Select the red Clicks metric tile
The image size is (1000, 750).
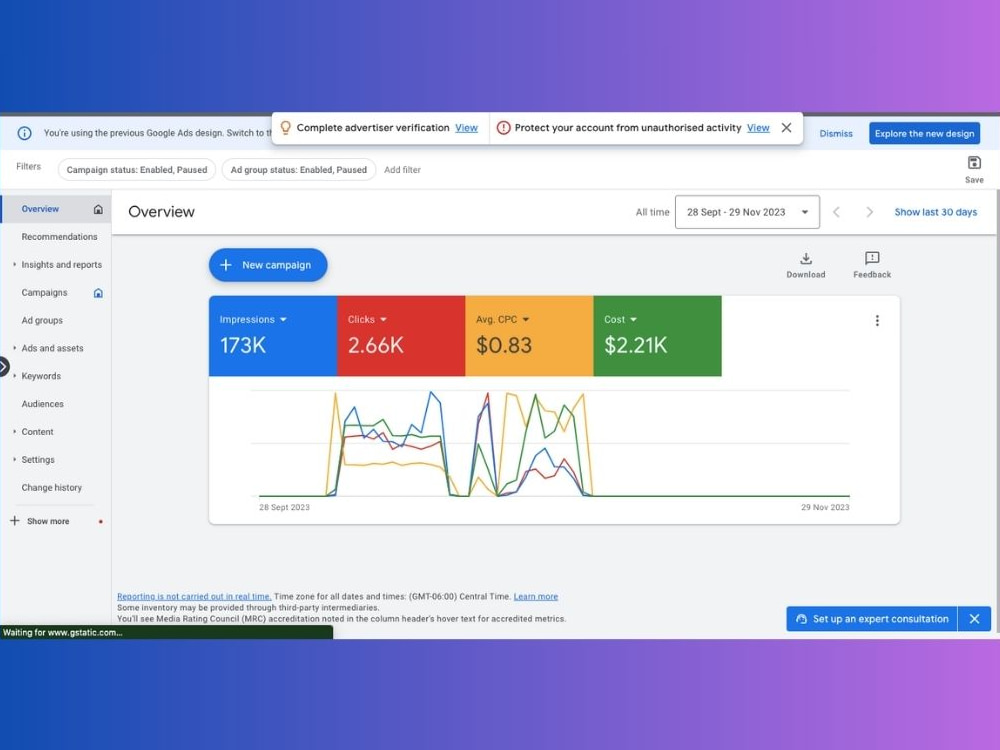click(401, 335)
